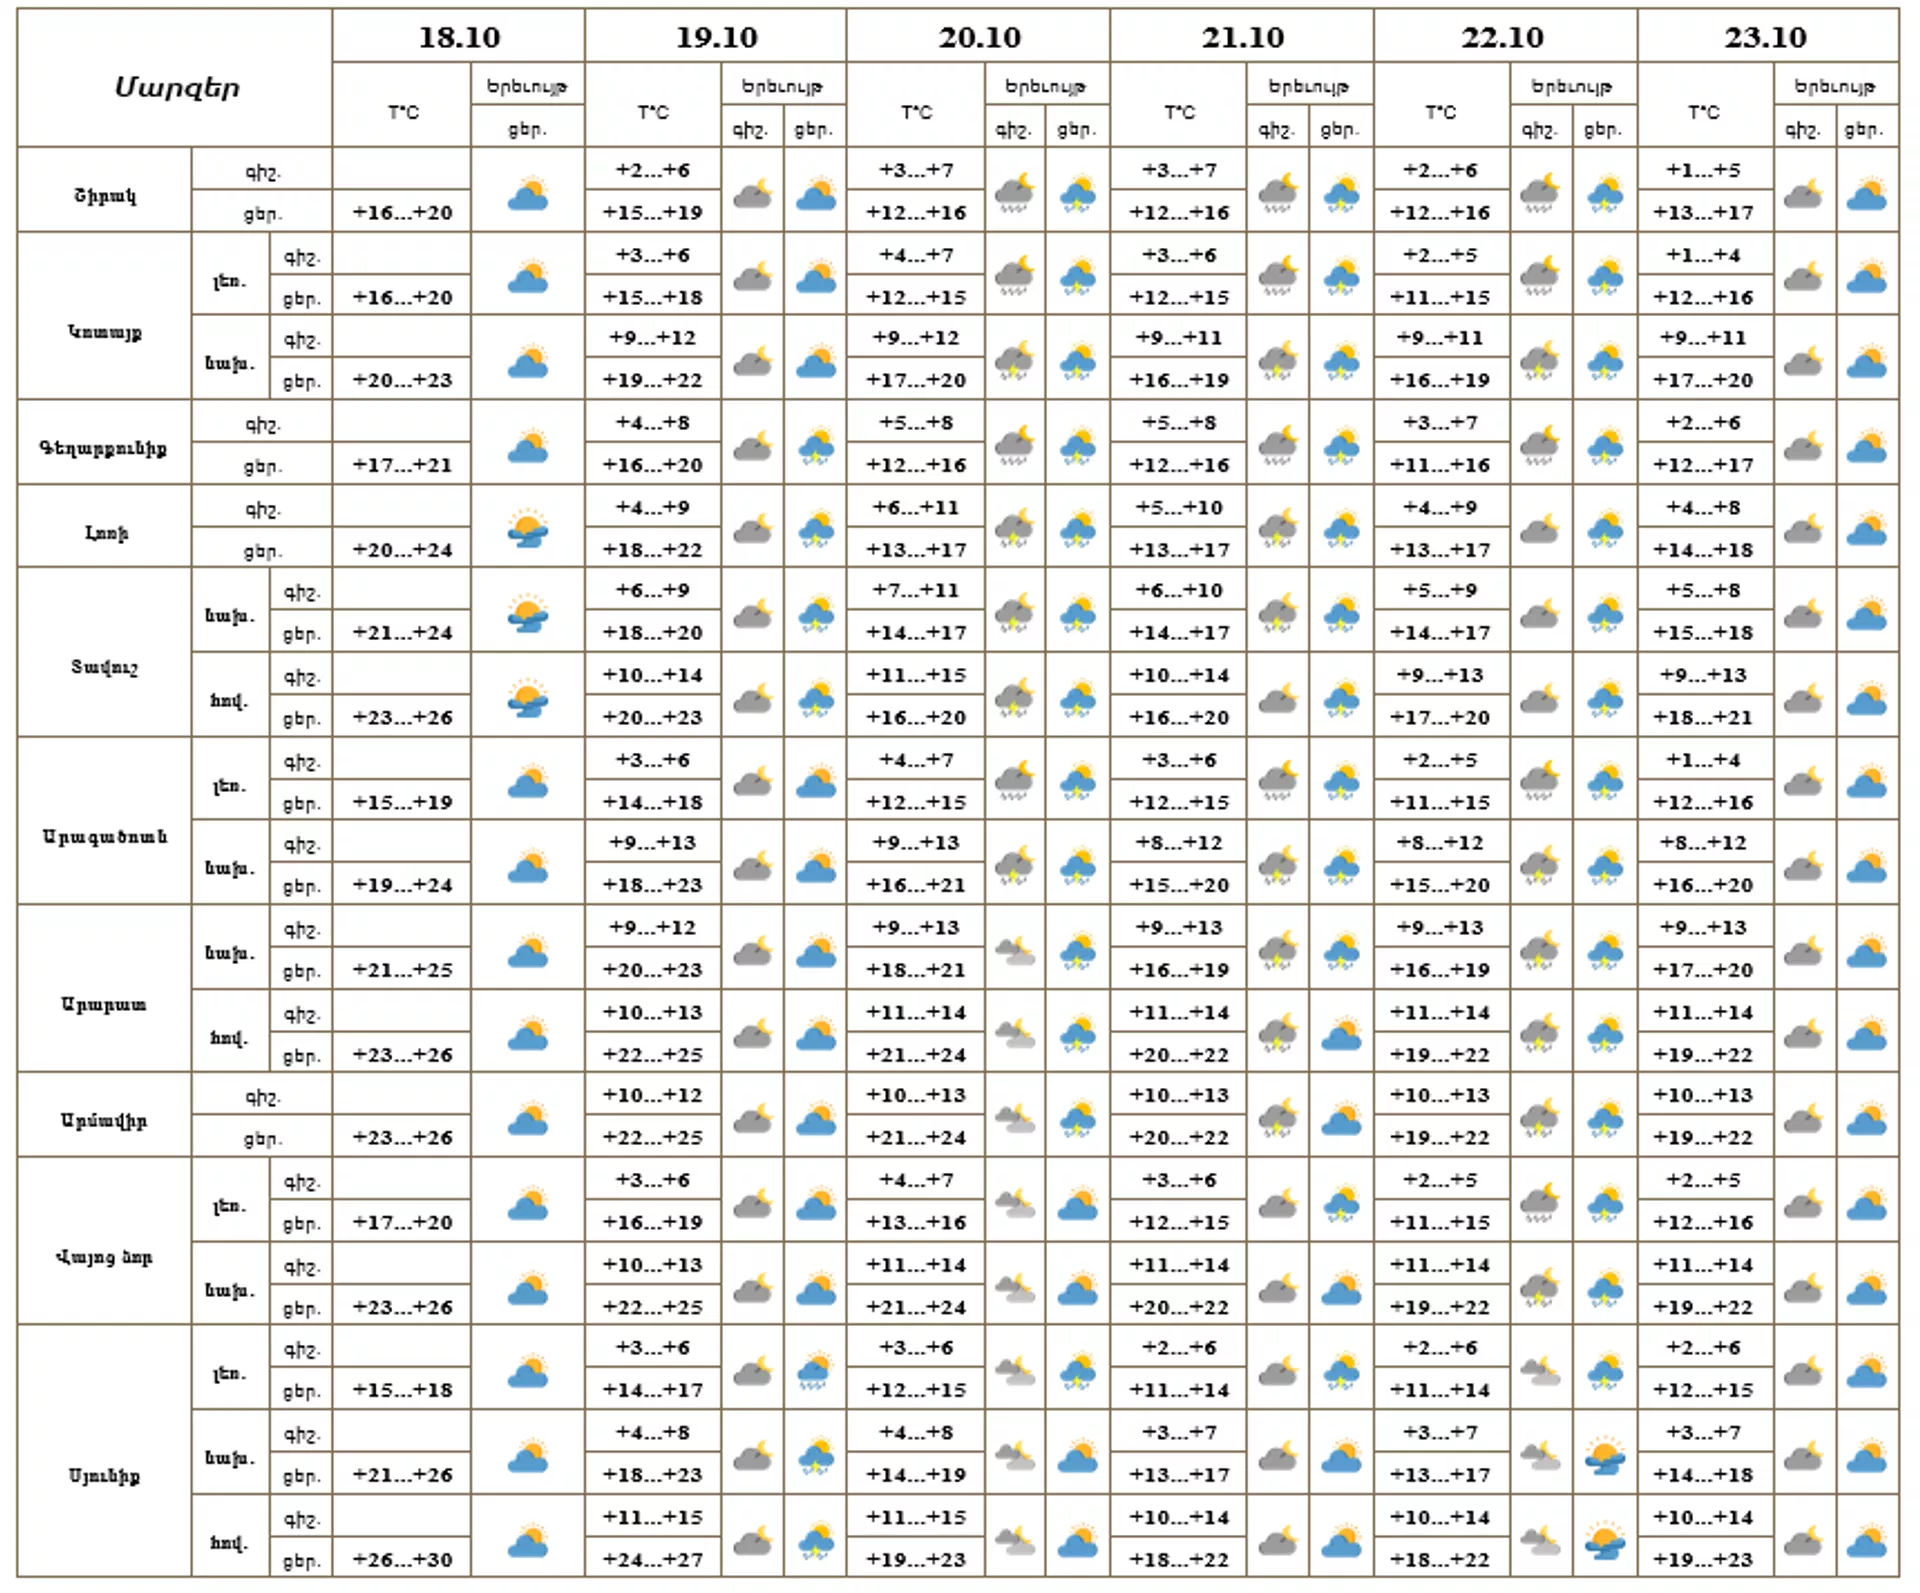Viewport: 1920px width, 1593px height.
Task: Click Շիրակ daytime weather icon for 18.10
Action: click(x=527, y=193)
